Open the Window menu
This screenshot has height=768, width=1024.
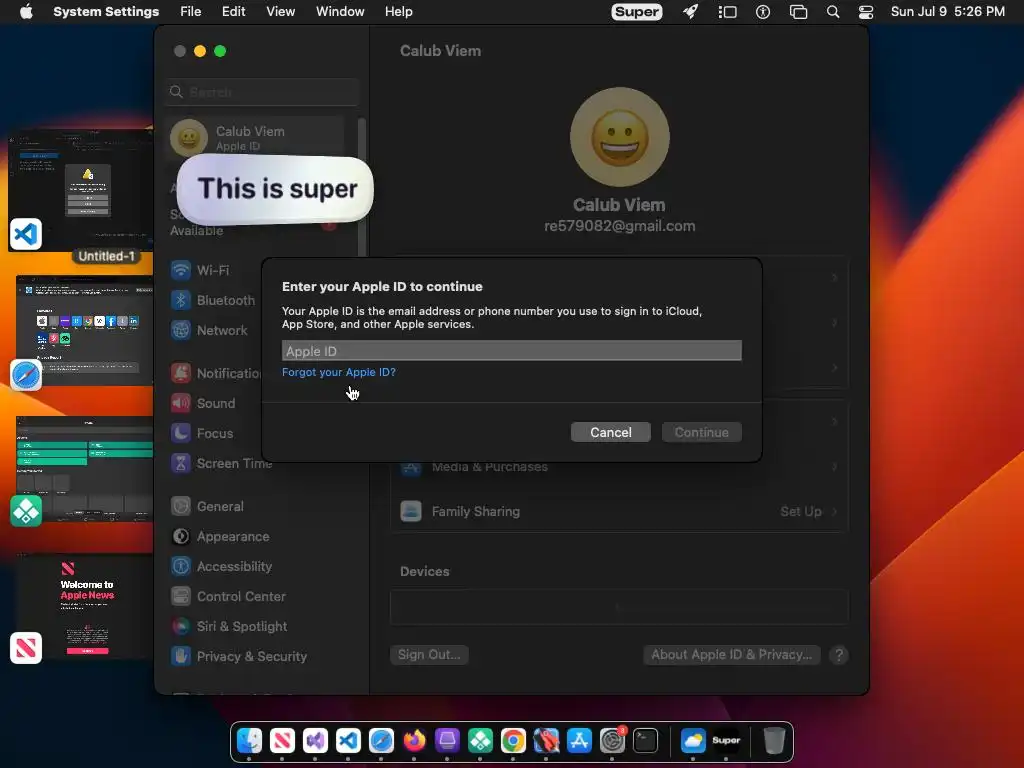[340, 12]
